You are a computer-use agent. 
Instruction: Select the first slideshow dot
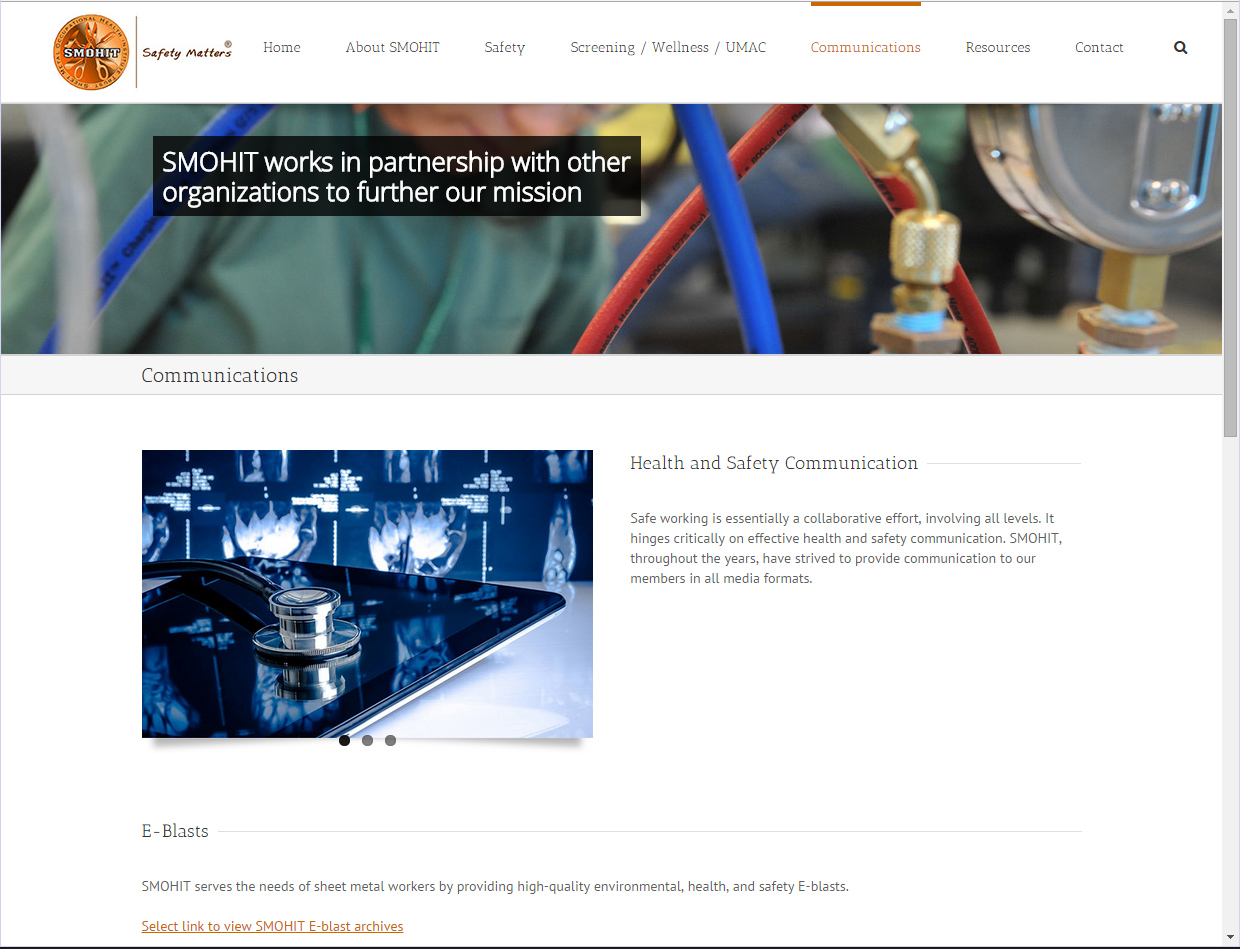click(345, 741)
